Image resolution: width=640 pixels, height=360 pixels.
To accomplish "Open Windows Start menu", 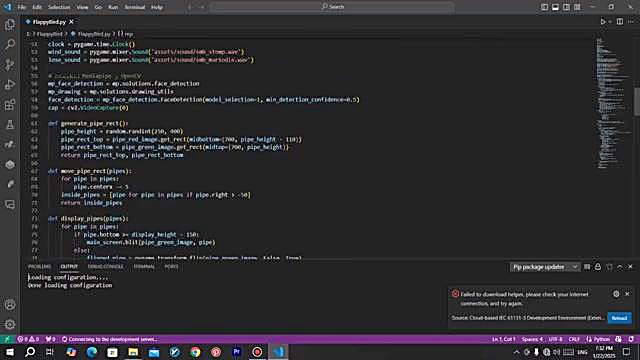I will 10,352.
